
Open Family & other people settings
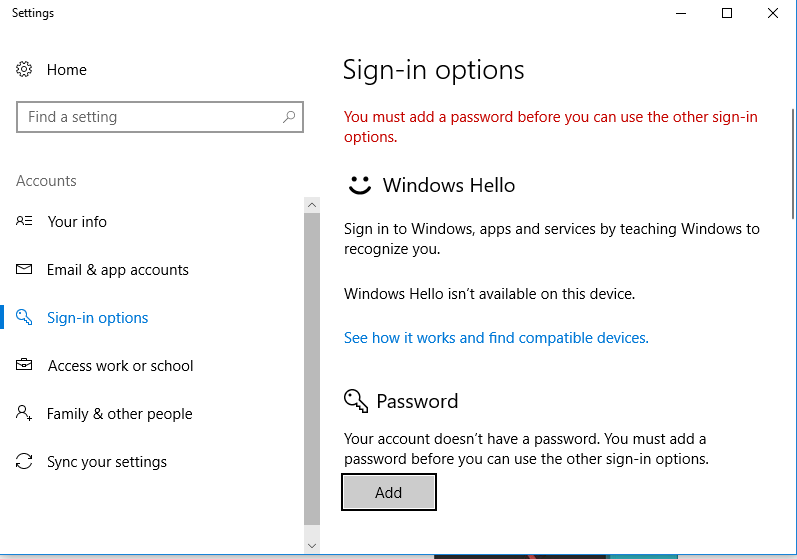pyautogui.click(x=120, y=414)
